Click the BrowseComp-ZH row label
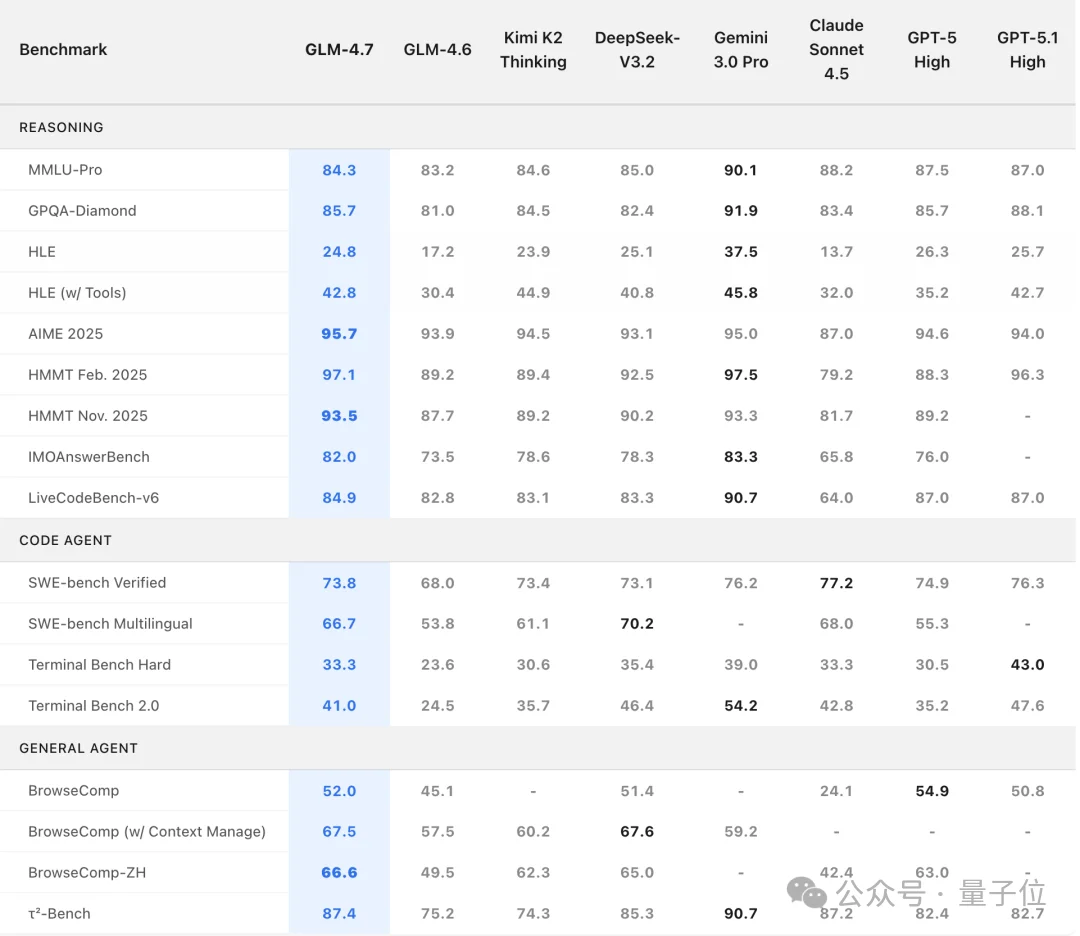Viewport: 1080px width, 936px height. 87,873
